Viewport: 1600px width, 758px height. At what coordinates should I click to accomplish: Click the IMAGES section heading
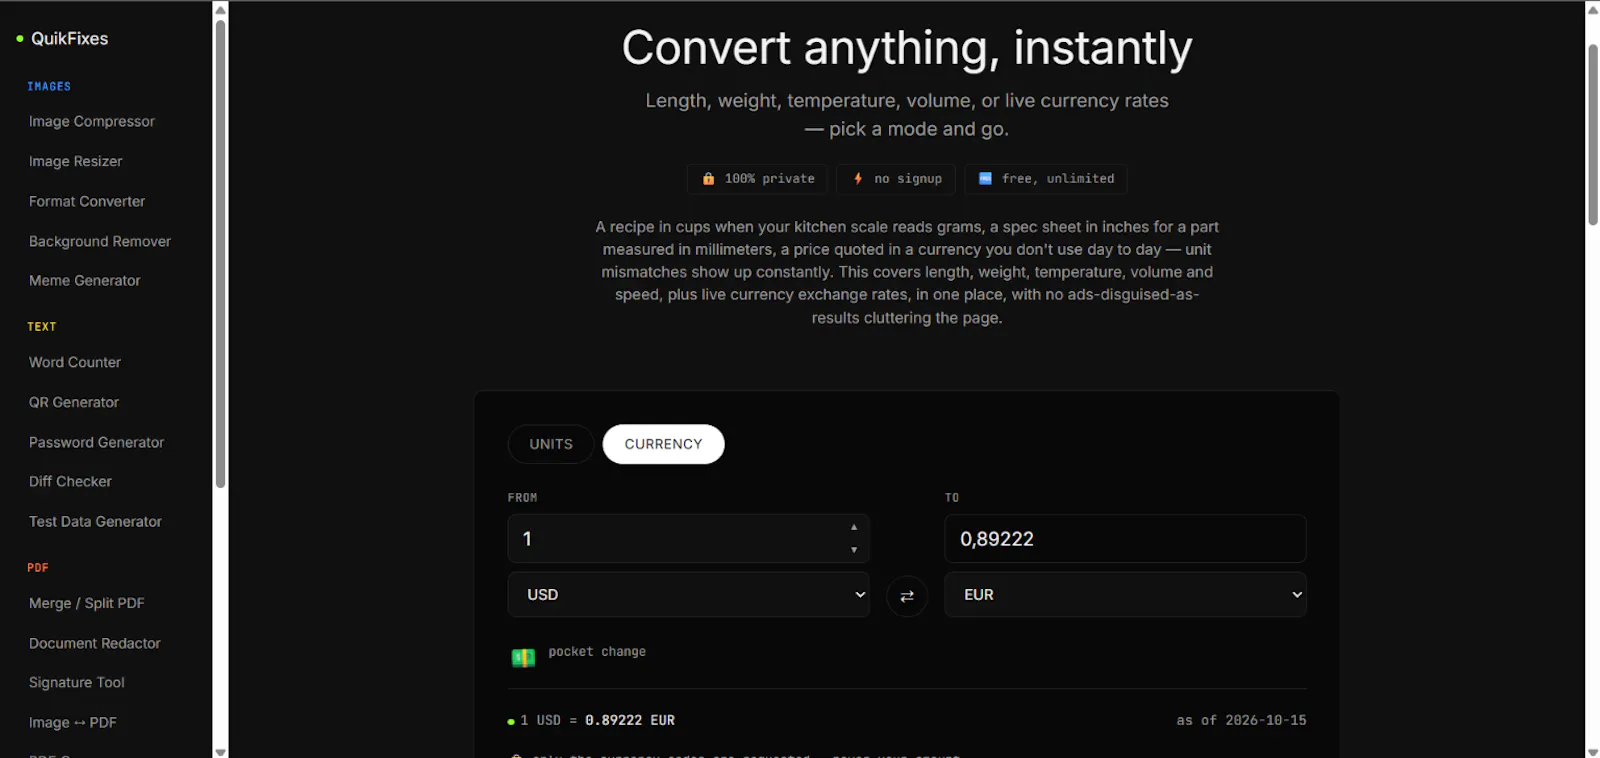[x=49, y=87]
